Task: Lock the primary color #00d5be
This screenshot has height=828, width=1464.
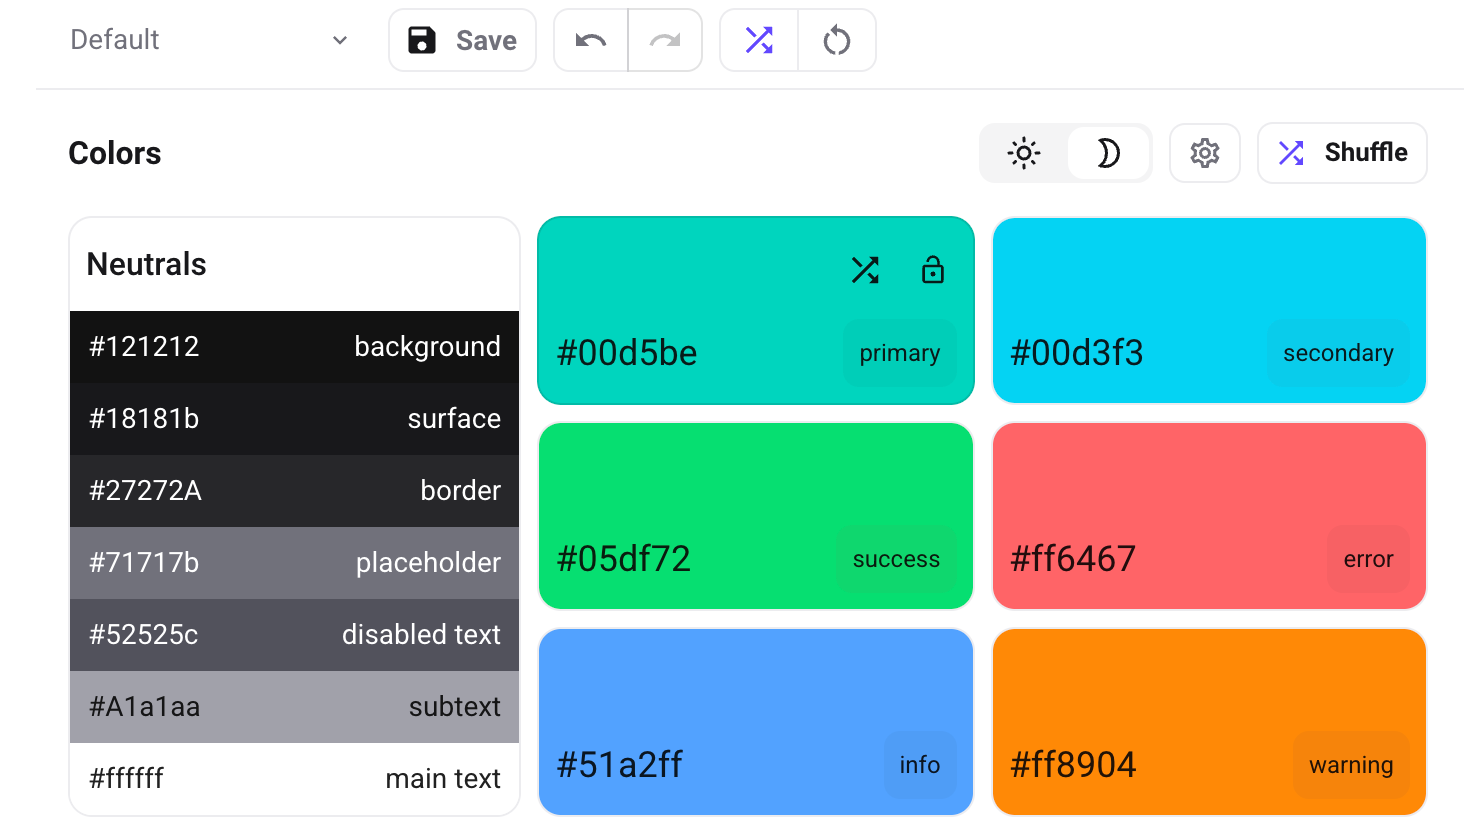Action: click(933, 270)
